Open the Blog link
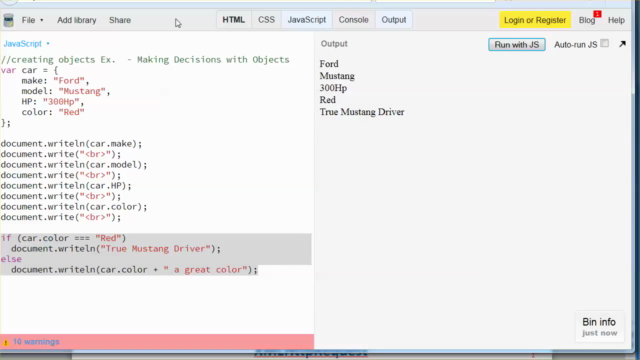The image size is (640, 360). click(x=587, y=20)
